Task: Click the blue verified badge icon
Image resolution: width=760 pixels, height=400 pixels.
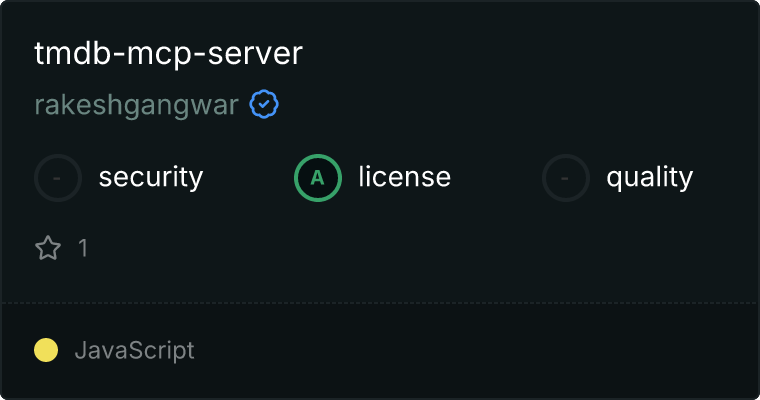Action: coord(264,104)
